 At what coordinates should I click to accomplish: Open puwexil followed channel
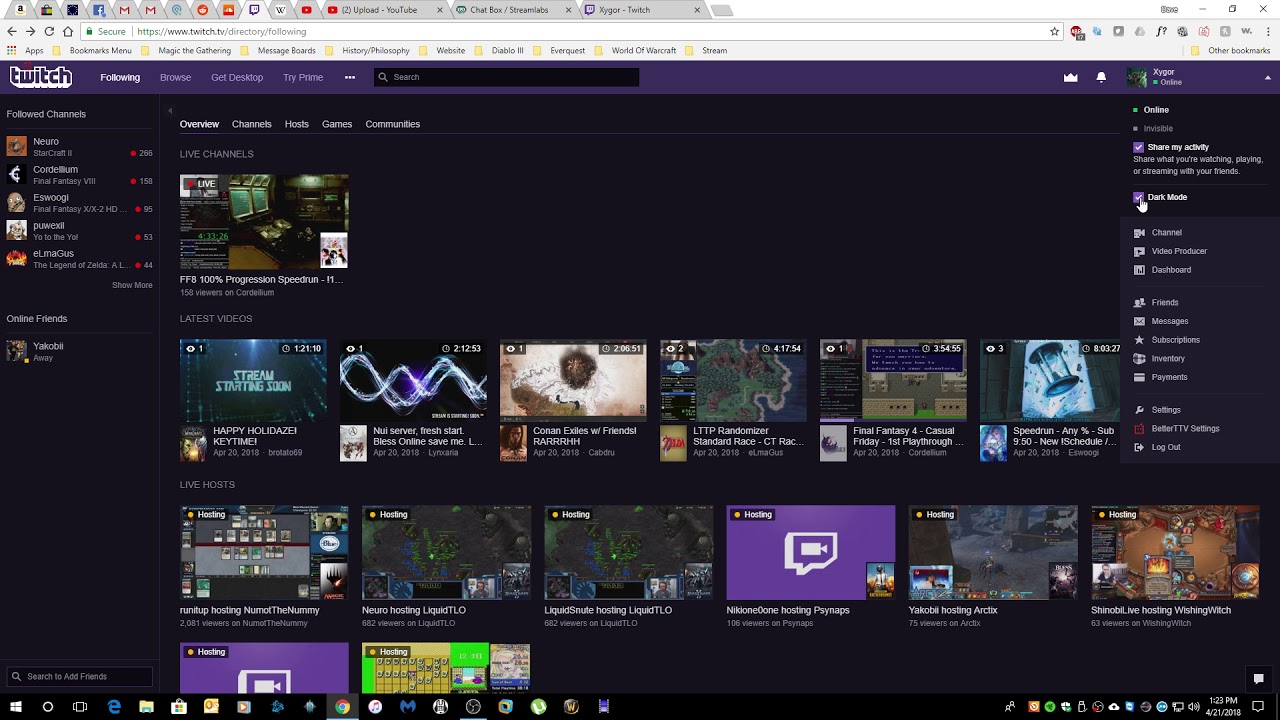(x=80, y=231)
